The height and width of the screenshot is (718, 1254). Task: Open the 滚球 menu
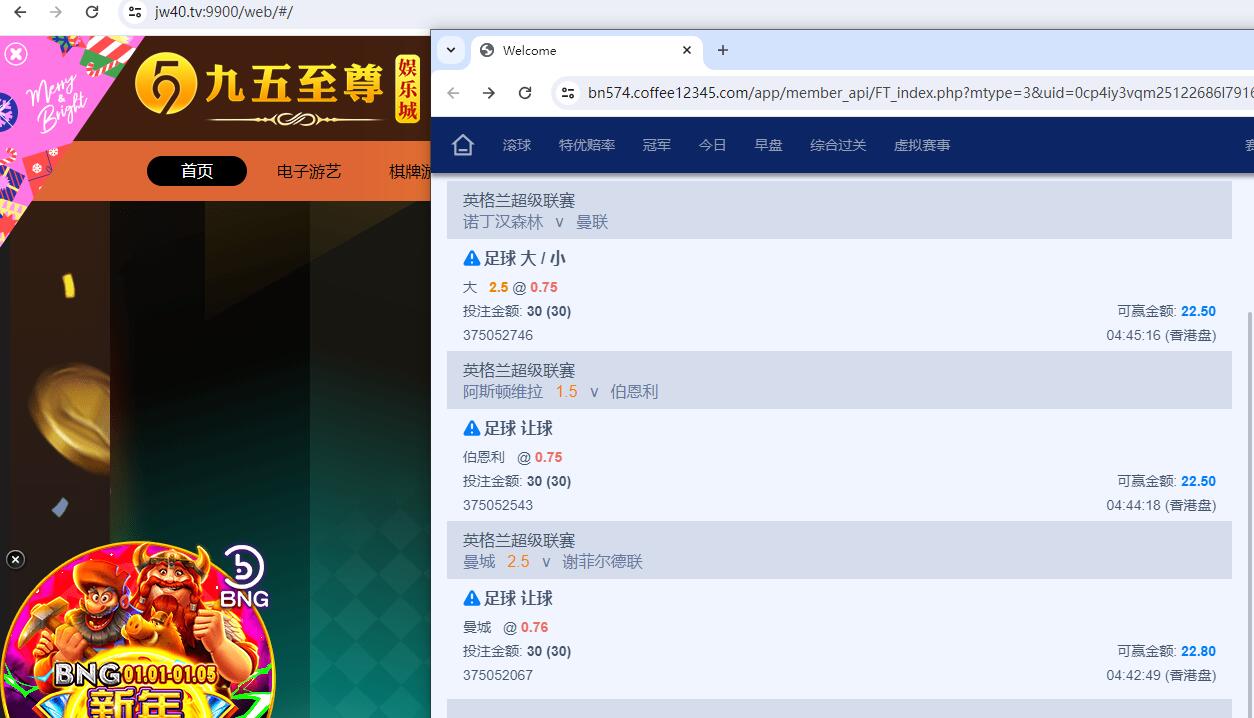517,145
